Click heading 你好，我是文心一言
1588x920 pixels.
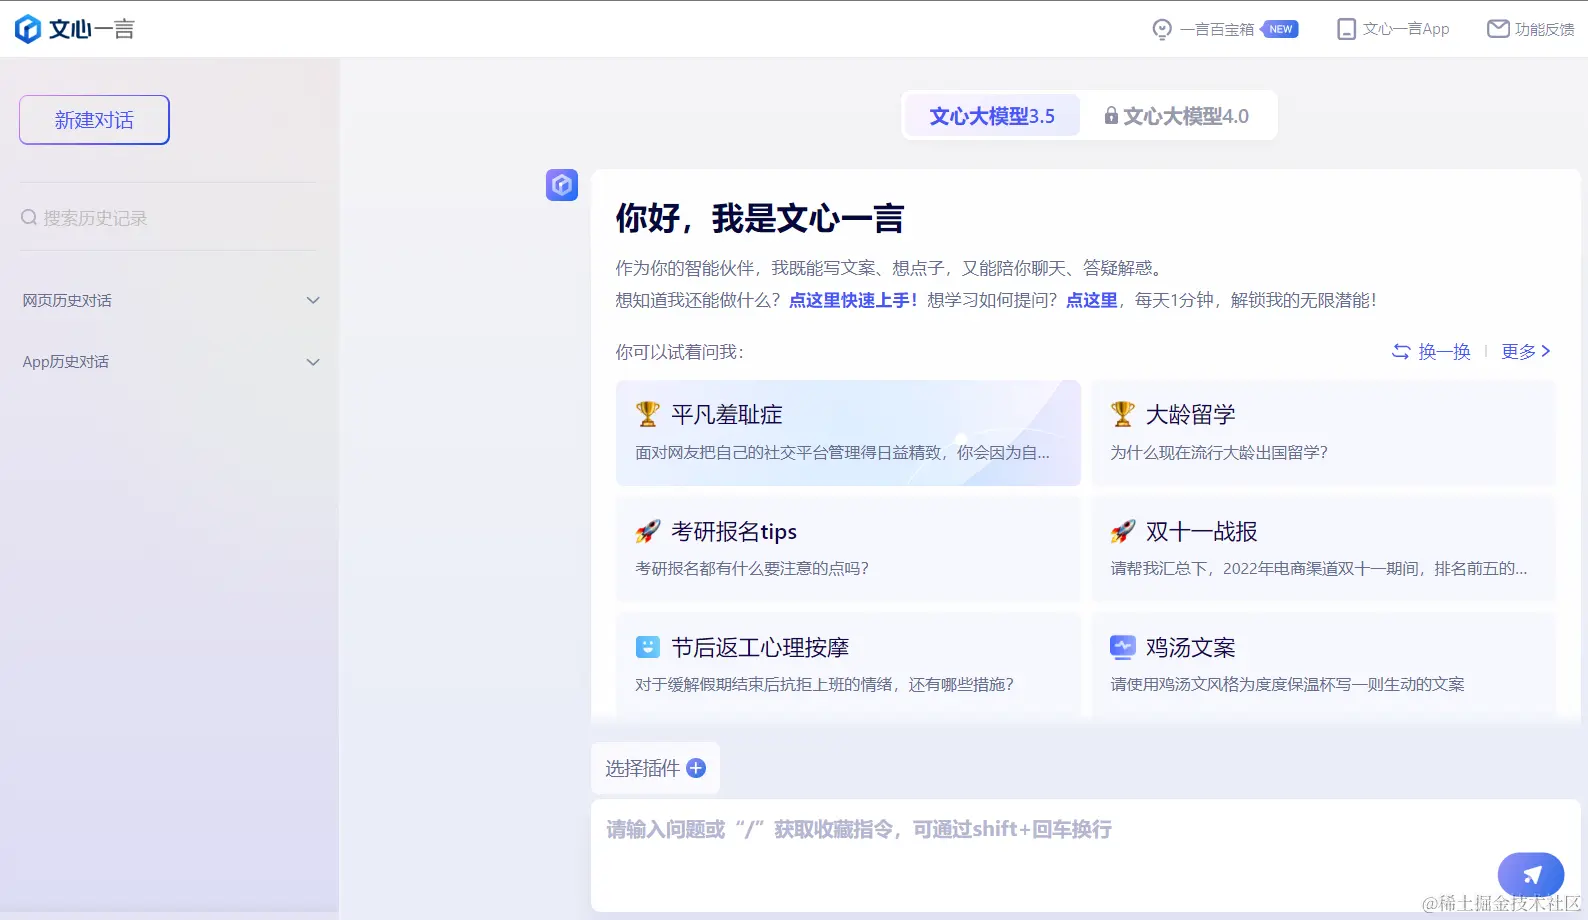760,218
